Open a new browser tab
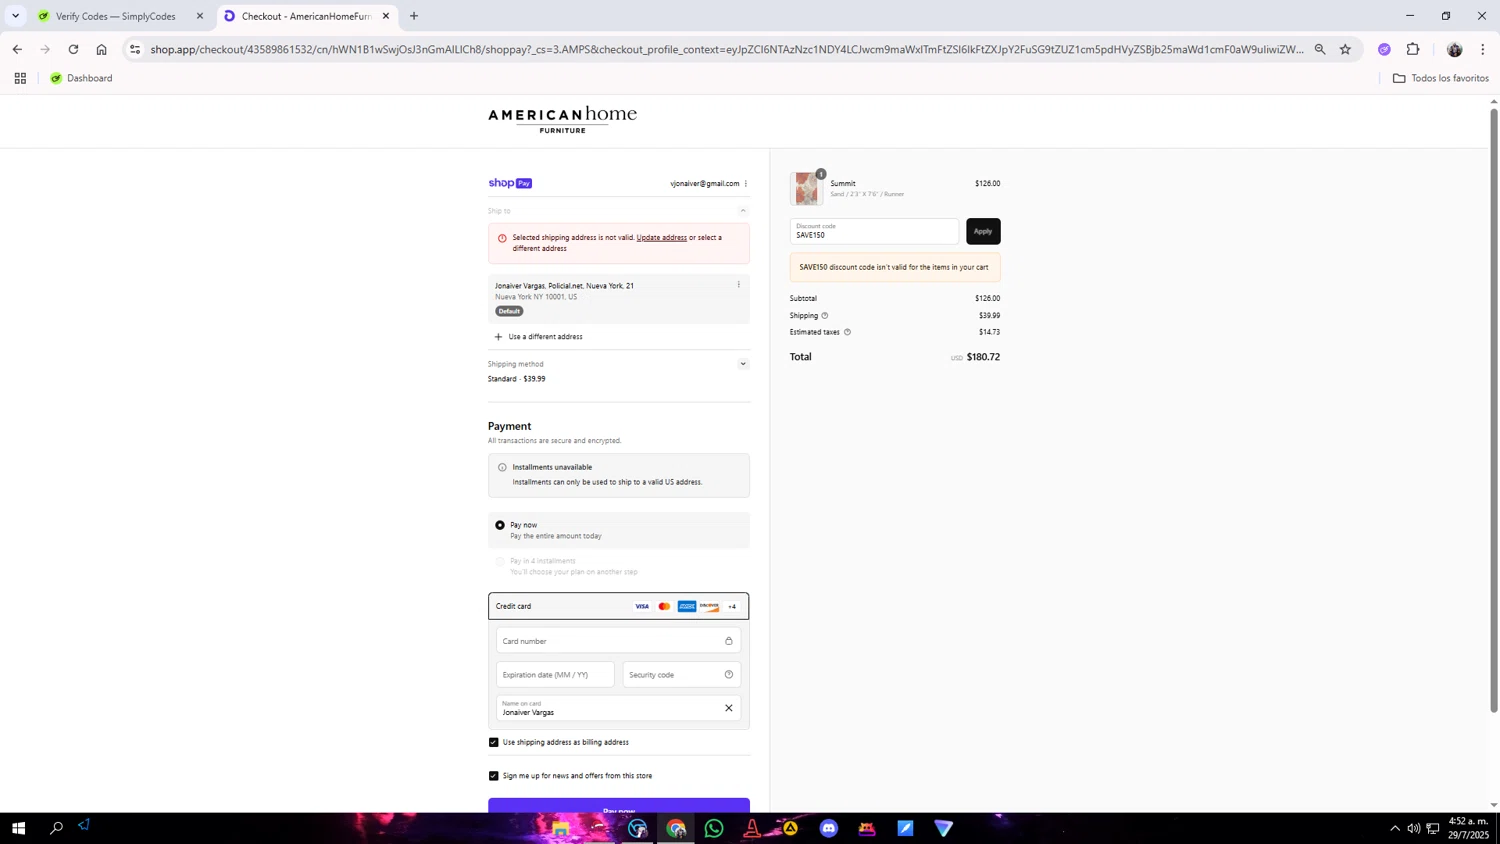 (414, 16)
